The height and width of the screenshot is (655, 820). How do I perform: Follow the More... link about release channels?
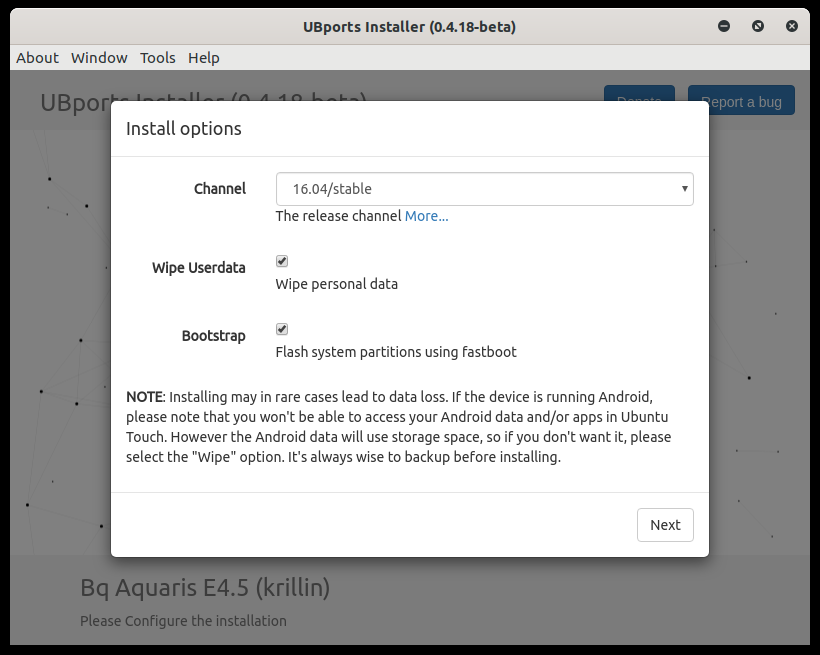426,216
